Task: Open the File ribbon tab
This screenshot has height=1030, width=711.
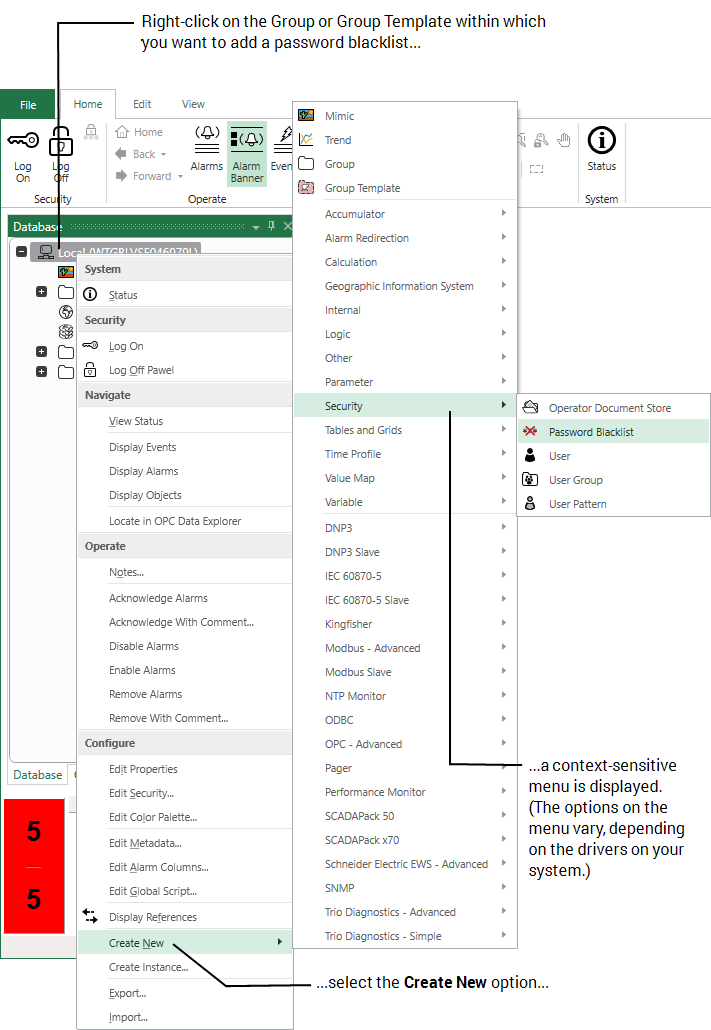Action: pyautogui.click(x=28, y=104)
